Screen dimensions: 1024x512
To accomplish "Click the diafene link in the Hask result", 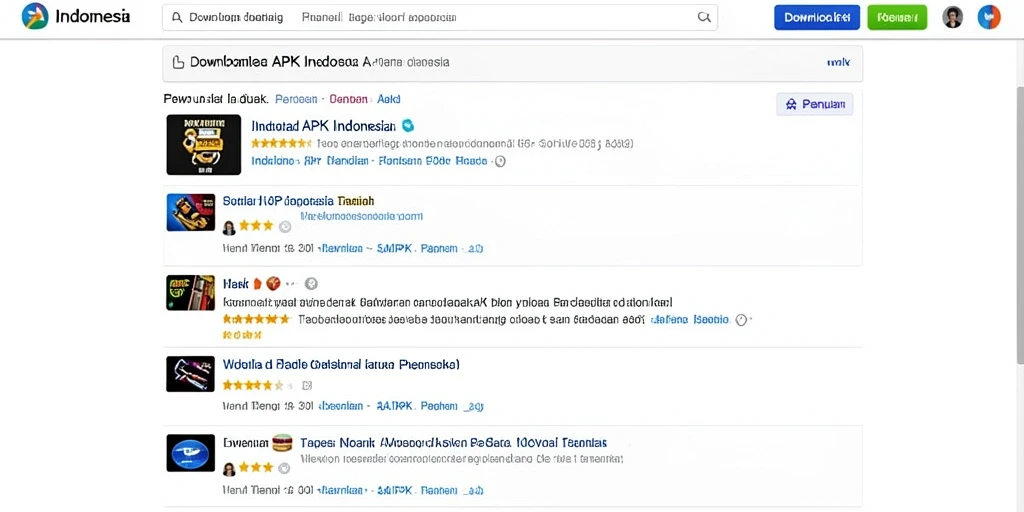I will [x=669, y=320].
